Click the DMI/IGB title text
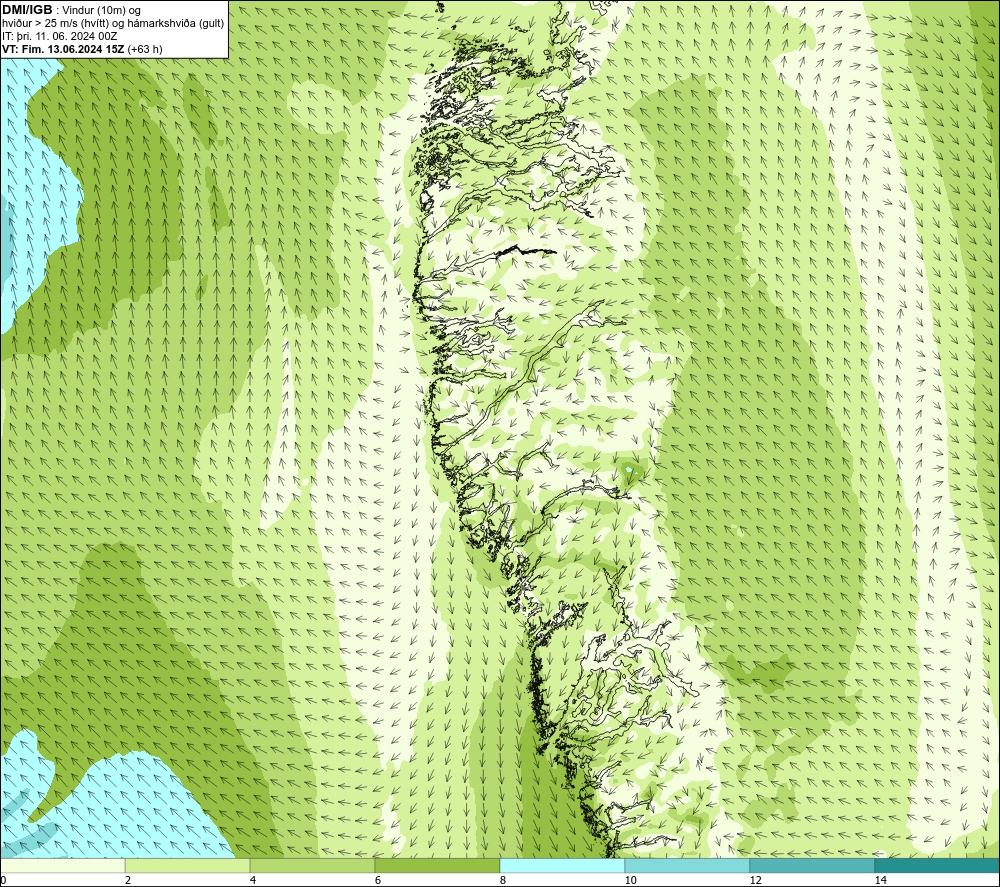This screenshot has width=1000, height=887. (x=27, y=10)
